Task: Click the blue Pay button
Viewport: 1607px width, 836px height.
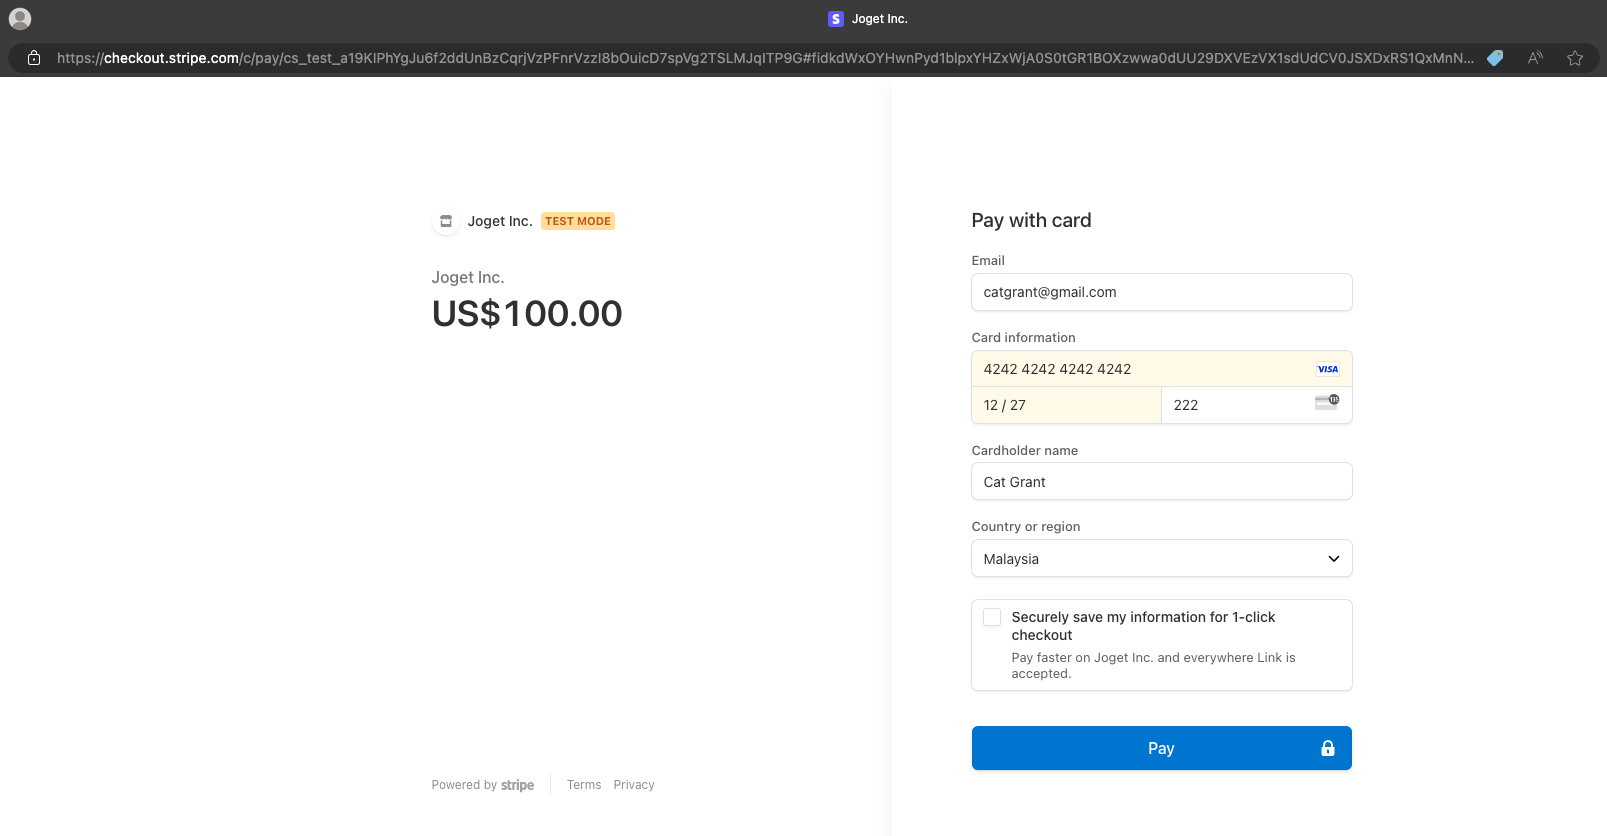Action: pyautogui.click(x=1161, y=748)
